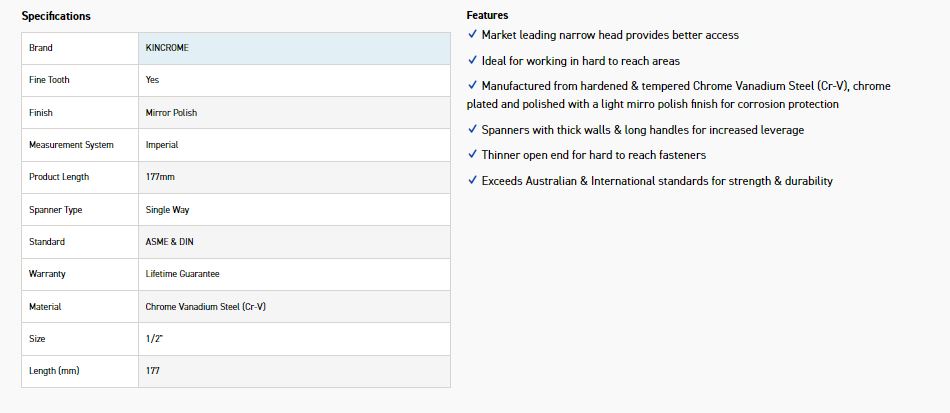
Task: Select the 1/2" size value
Action: point(154,339)
